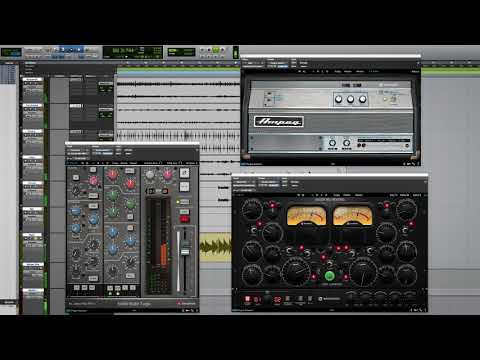Click the right VU meter on the compressor
This screenshot has height=360, width=480.
352,216
